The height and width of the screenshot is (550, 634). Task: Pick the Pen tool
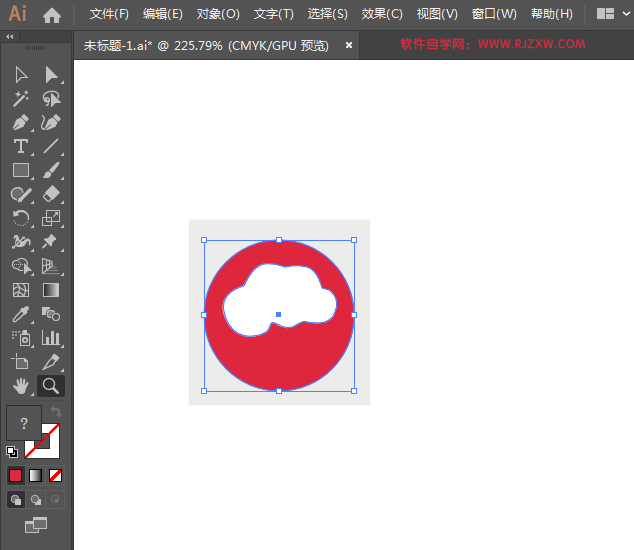point(21,123)
